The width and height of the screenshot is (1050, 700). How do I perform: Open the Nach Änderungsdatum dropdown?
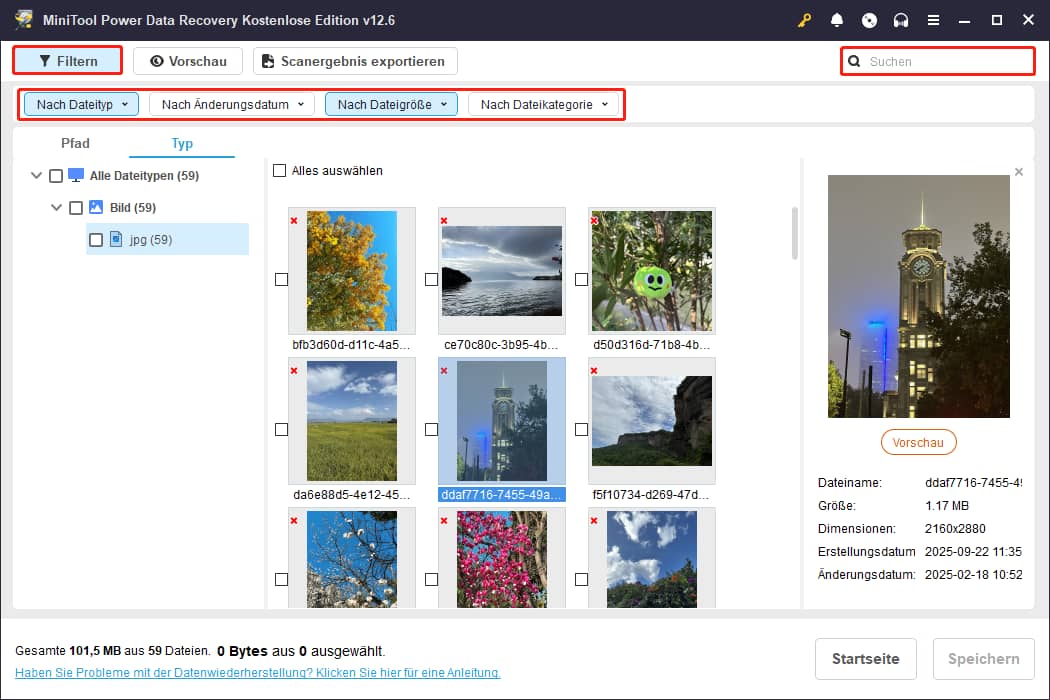pyautogui.click(x=230, y=103)
